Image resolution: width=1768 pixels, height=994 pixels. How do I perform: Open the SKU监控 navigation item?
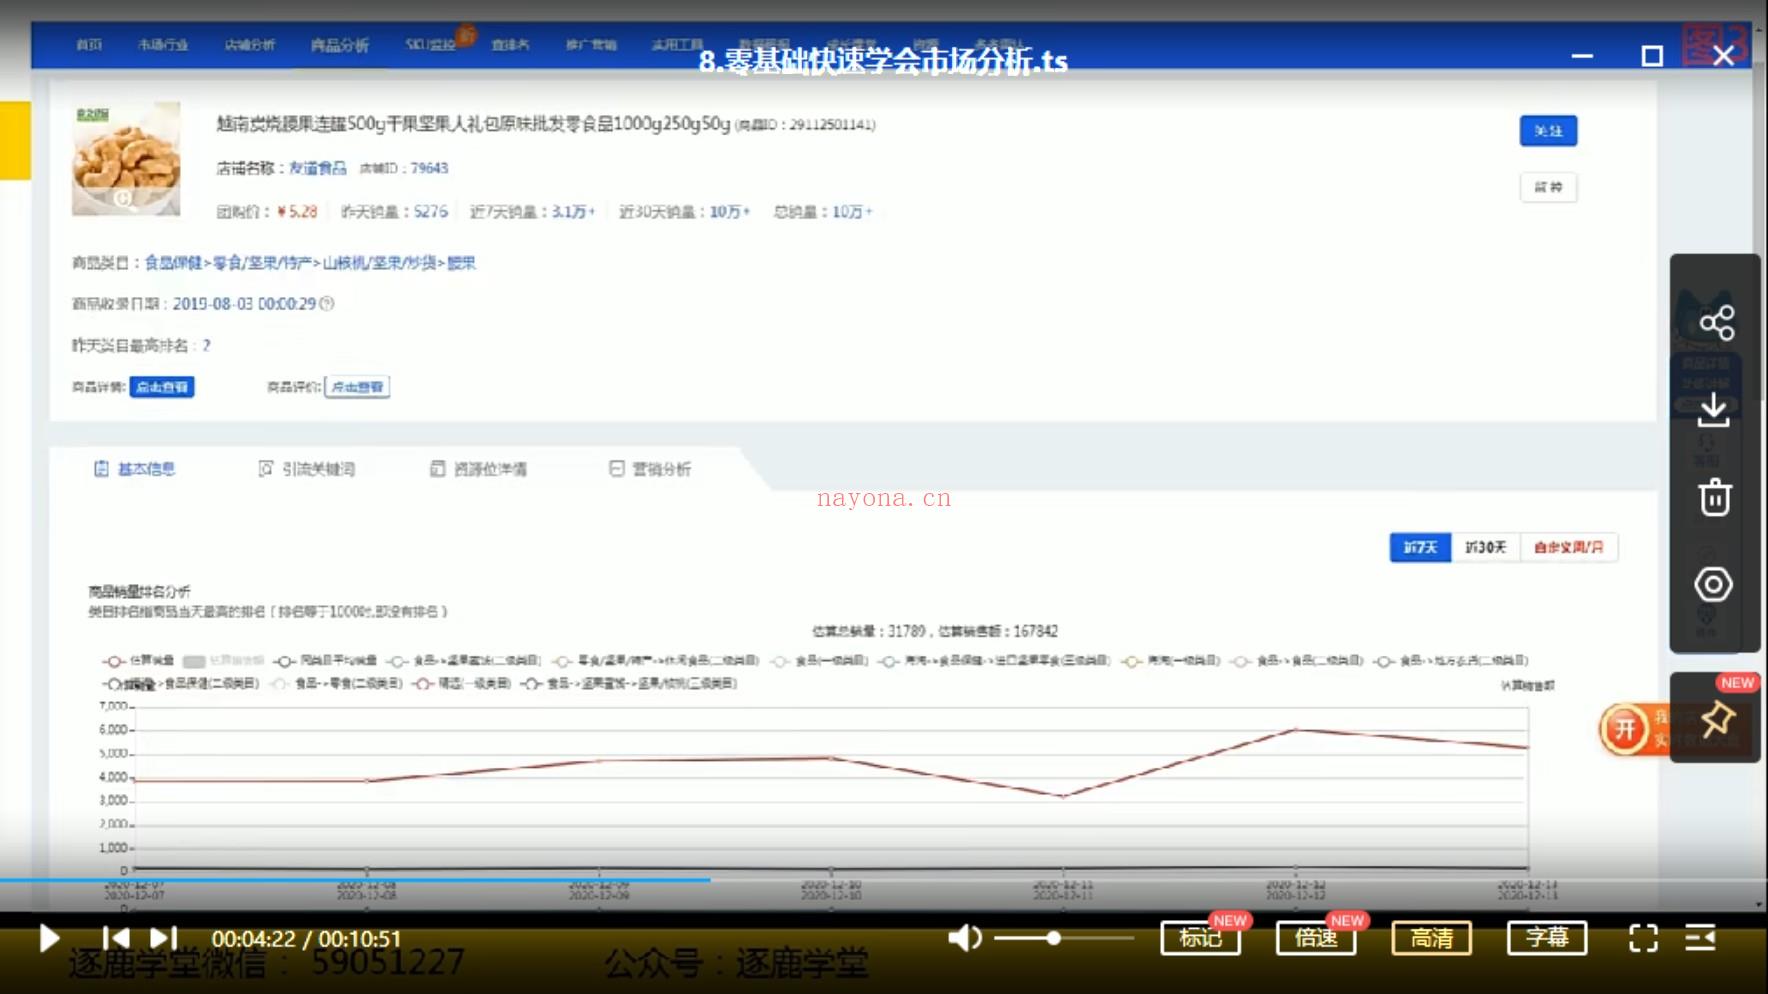click(431, 45)
